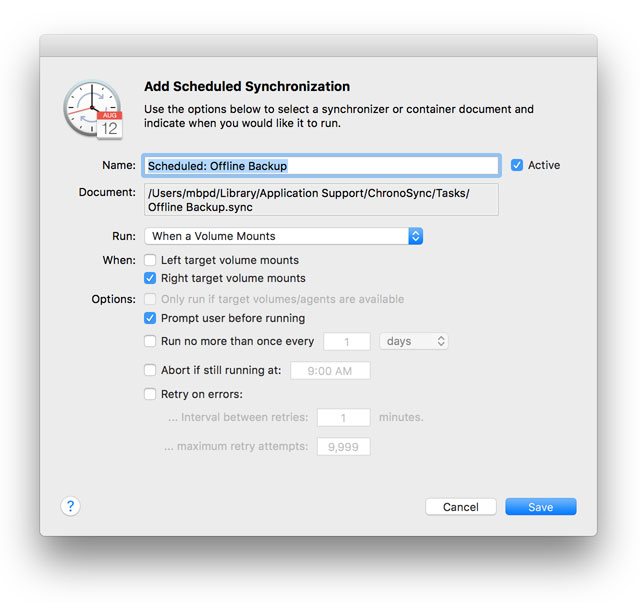Enable Retry on errors option

[150, 394]
